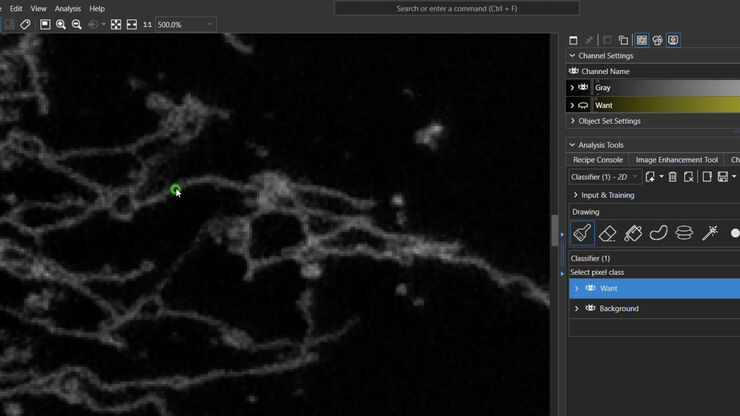Click the zoom out magnifier icon
740x416 pixels.
77,24
